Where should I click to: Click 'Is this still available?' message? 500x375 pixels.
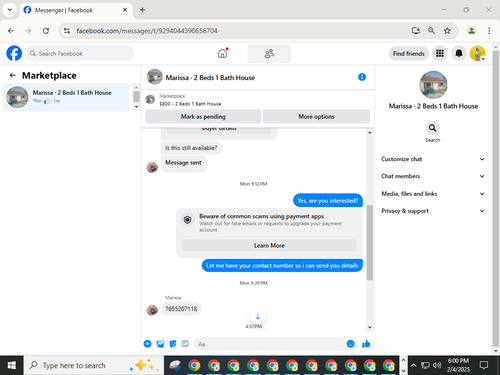191,148
